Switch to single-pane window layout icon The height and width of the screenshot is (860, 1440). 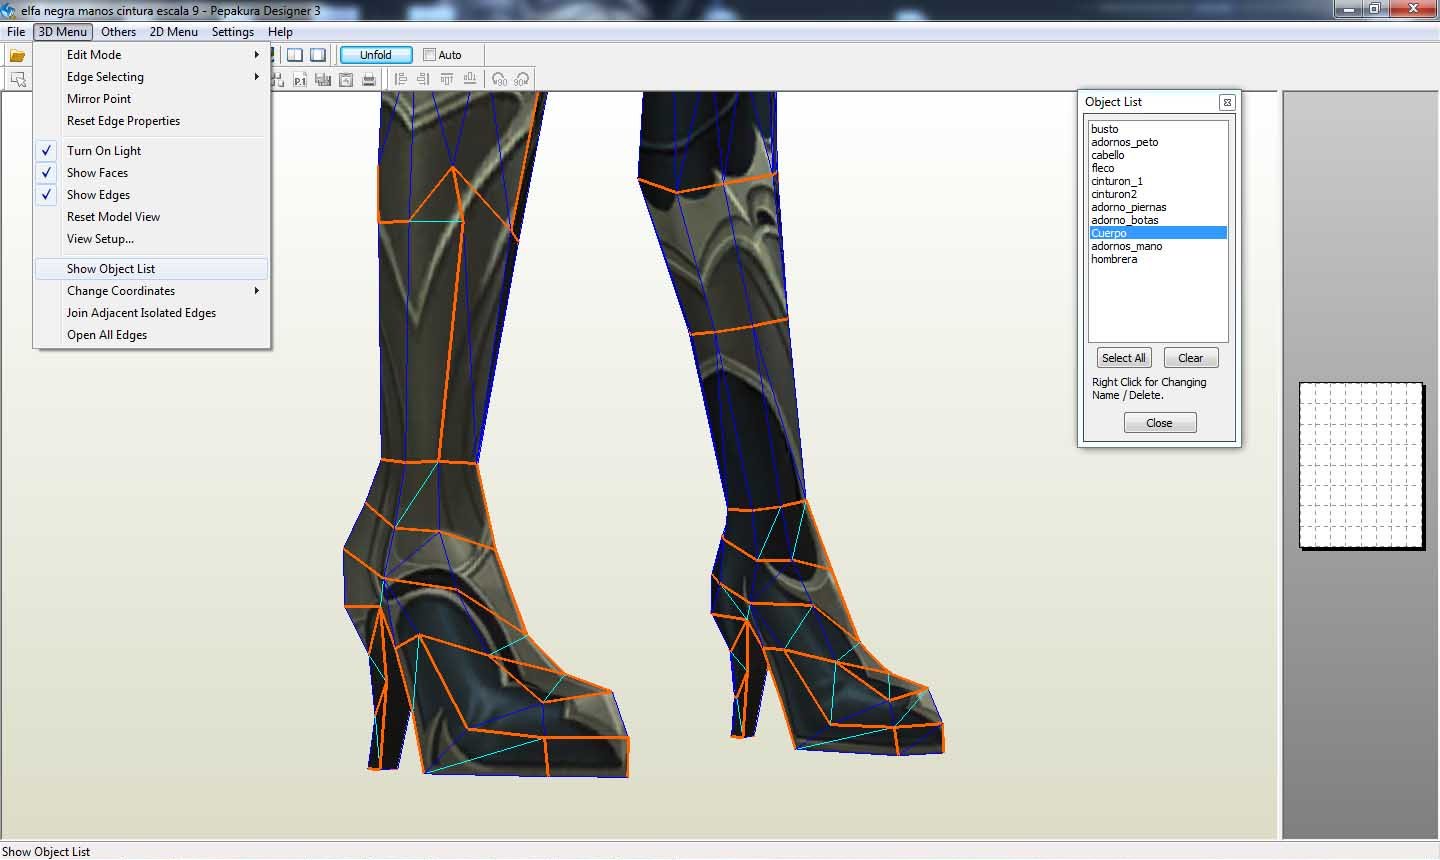pos(318,55)
